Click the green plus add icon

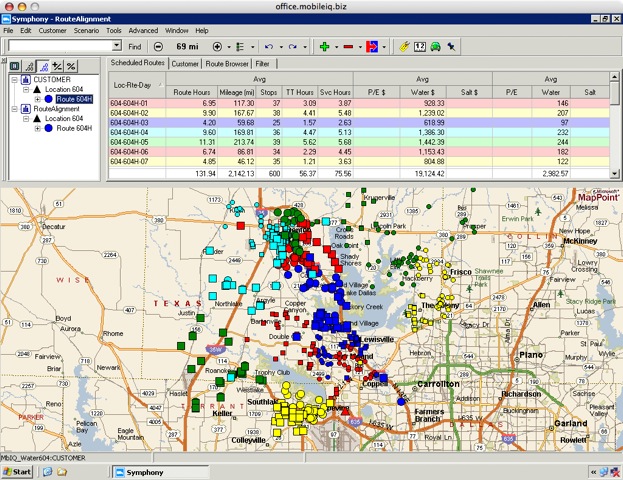point(323,46)
